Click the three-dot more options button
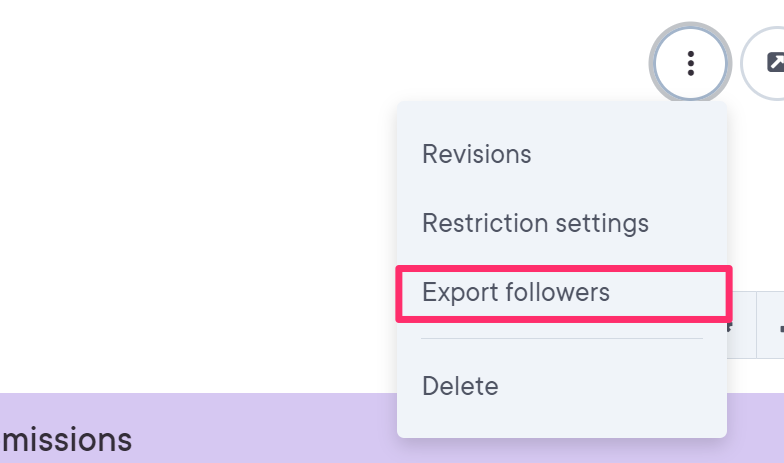 tap(690, 63)
